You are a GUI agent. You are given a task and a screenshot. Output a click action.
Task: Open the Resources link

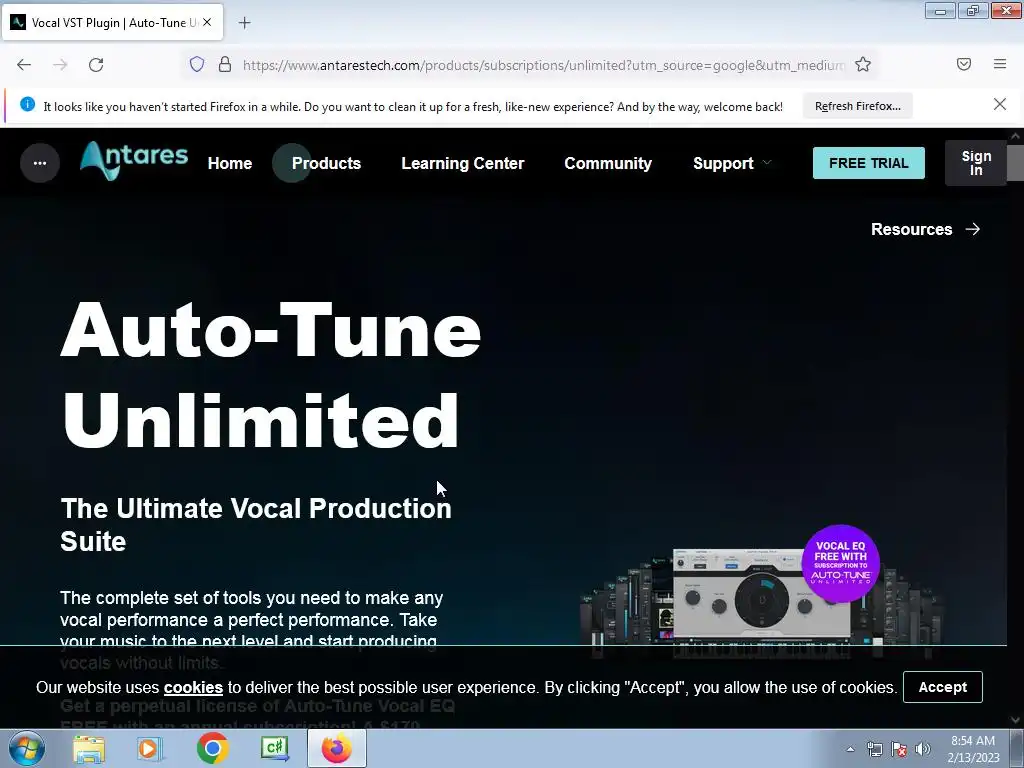click(911, 229)
